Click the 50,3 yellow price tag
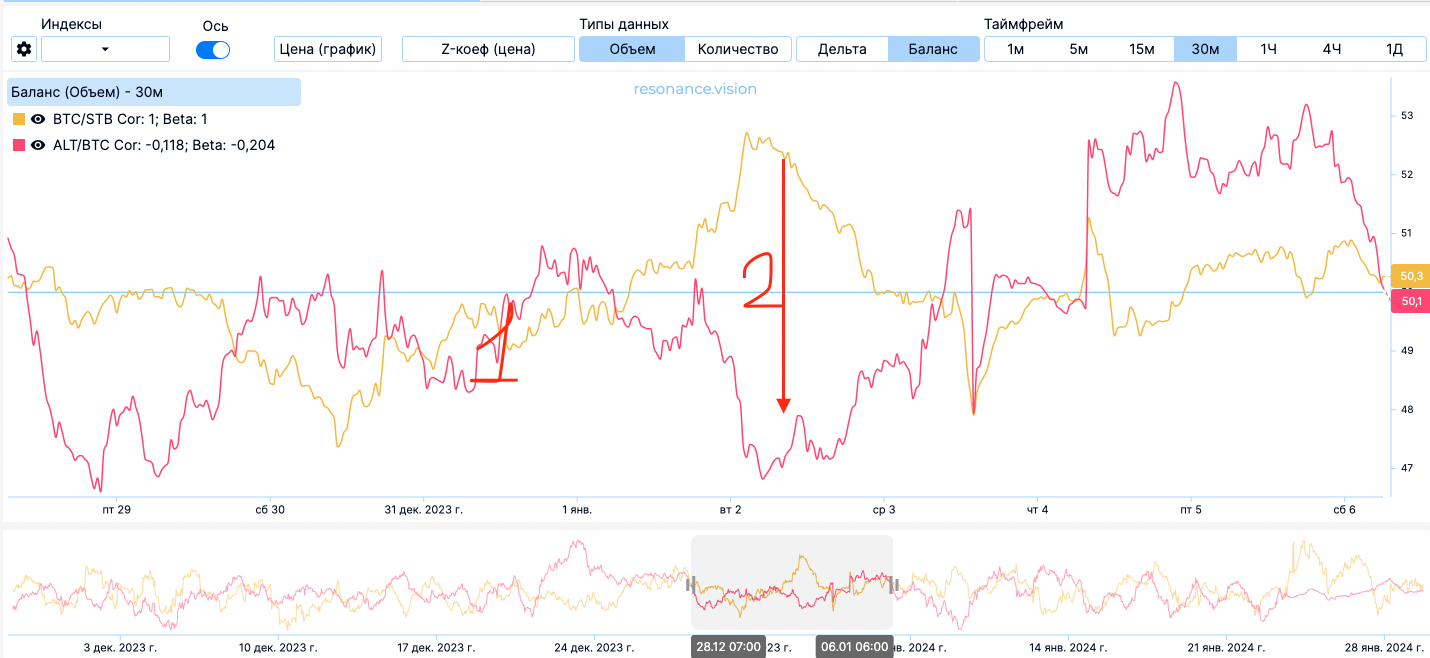Viewport: 1430px width, 658px height. click(x=1412, y=276)
